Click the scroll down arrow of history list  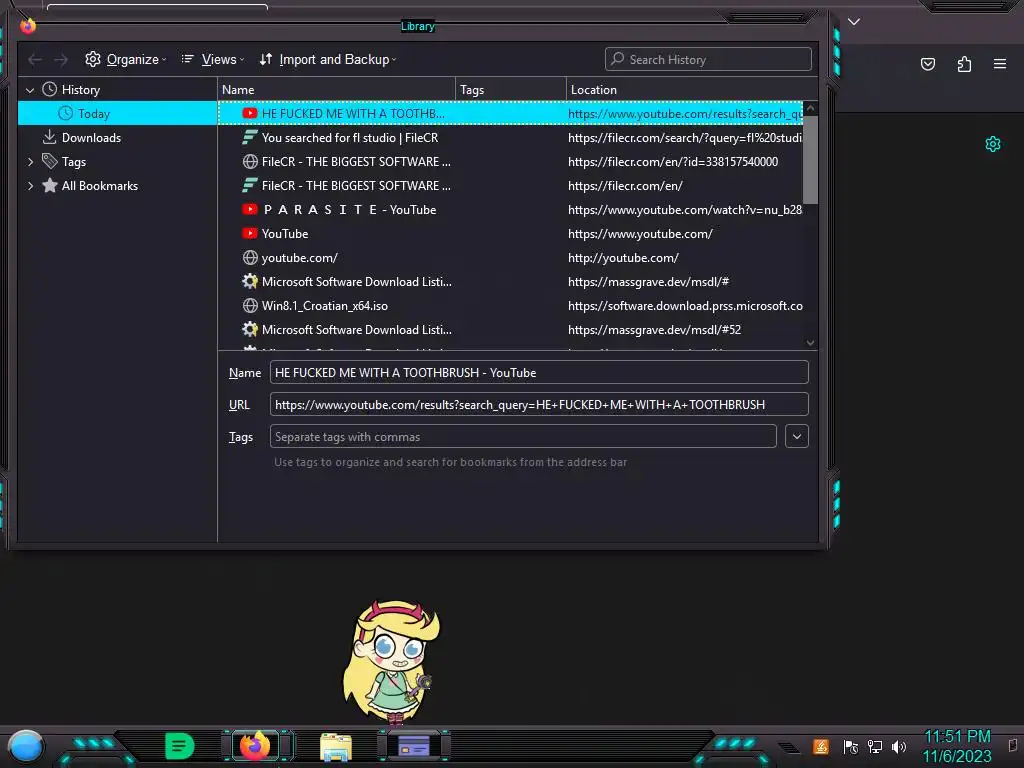pyautogui.click(x=810, y=343)
